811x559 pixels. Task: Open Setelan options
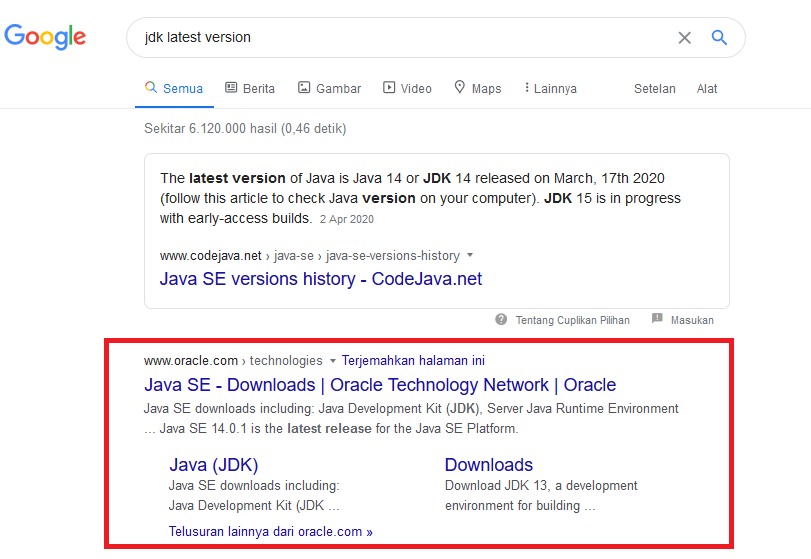pos(655,89)
